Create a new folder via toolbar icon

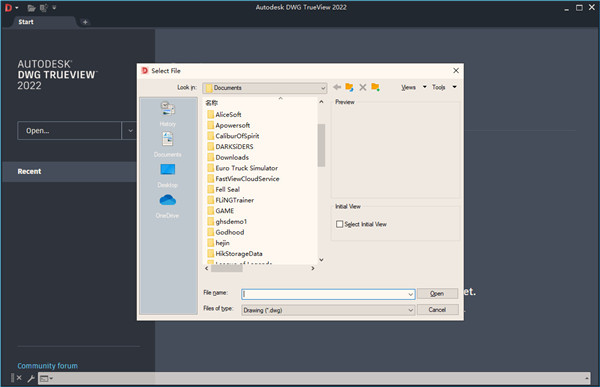375,87
